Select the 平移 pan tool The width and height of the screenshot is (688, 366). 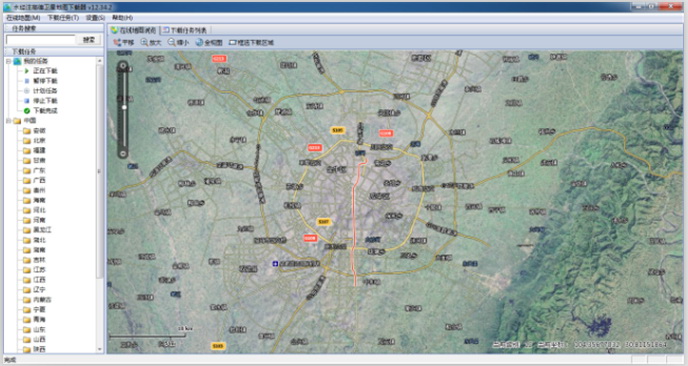click(x=124, y=43)
